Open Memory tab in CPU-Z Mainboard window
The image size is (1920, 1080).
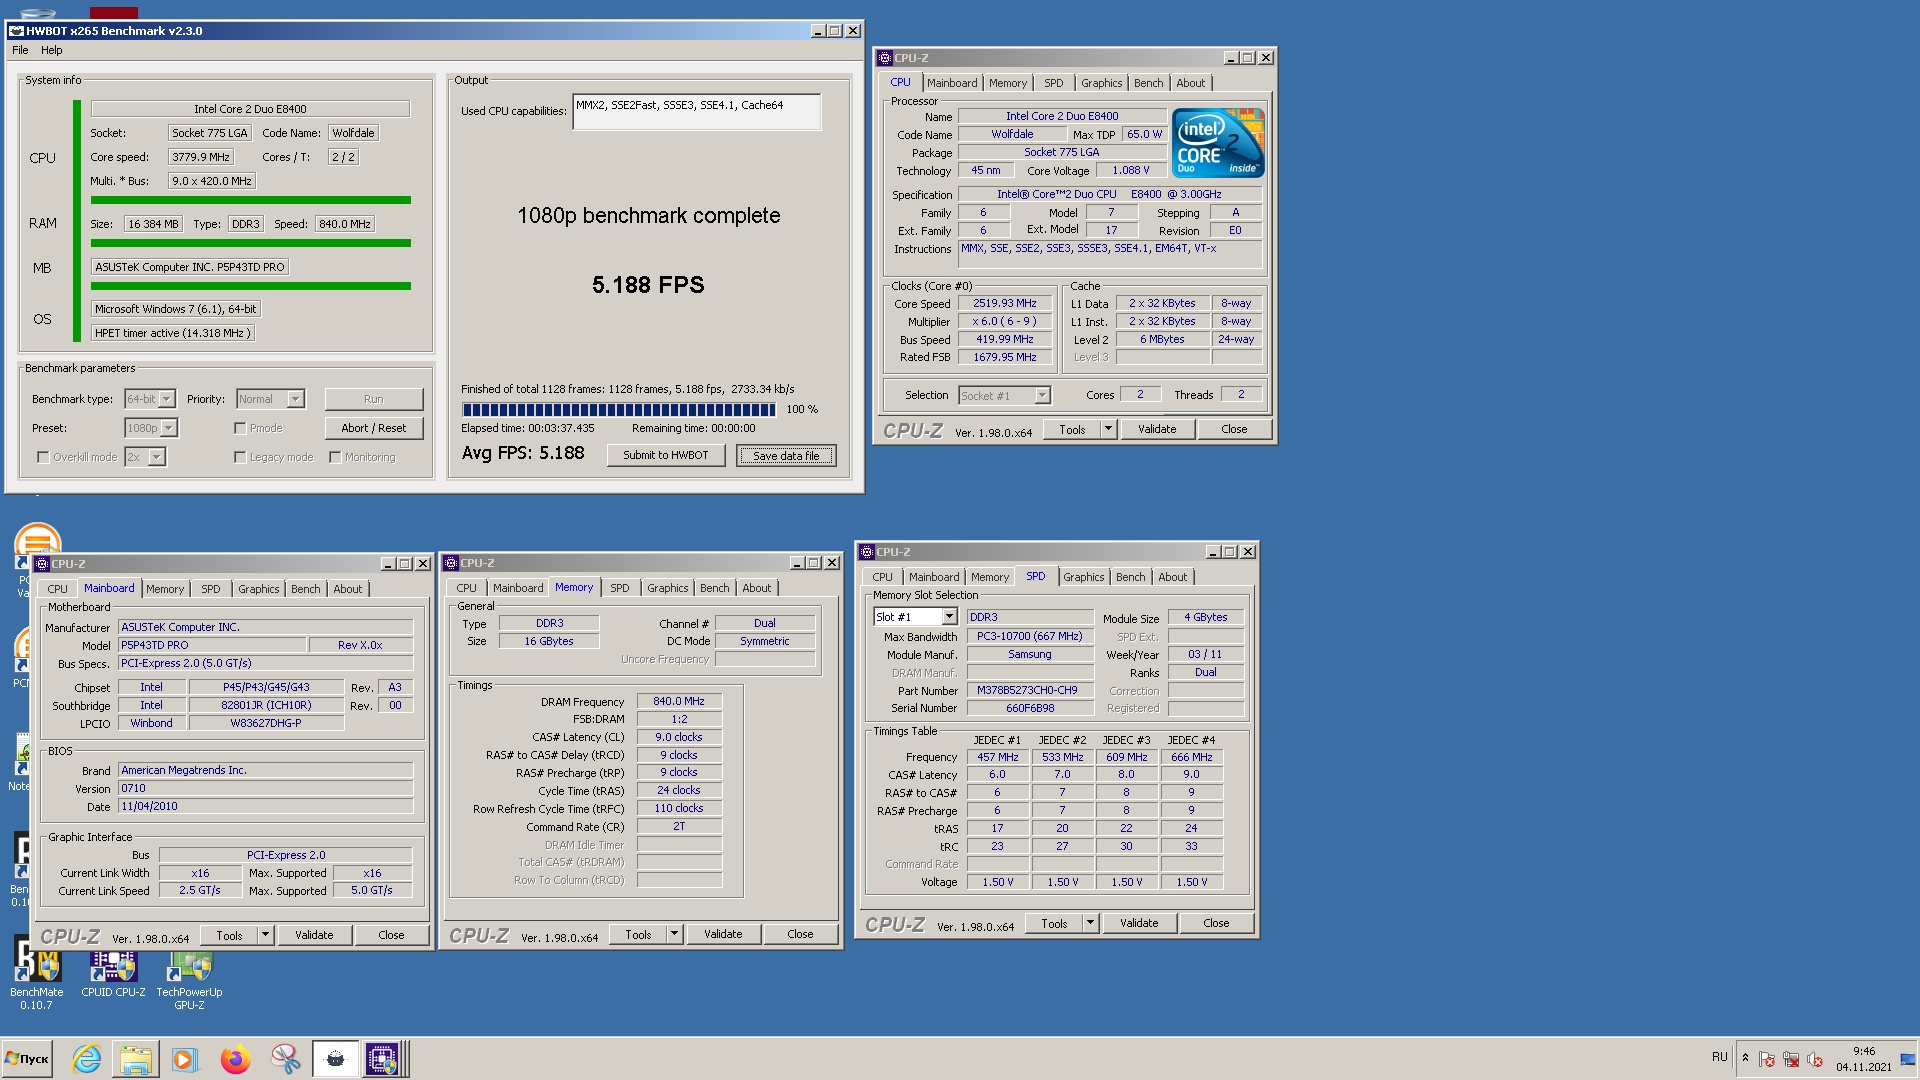165,589
